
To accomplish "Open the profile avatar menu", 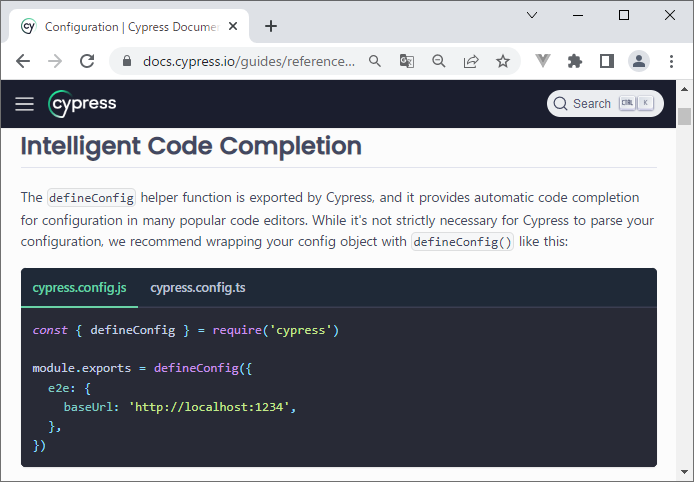I will (639, 61).
